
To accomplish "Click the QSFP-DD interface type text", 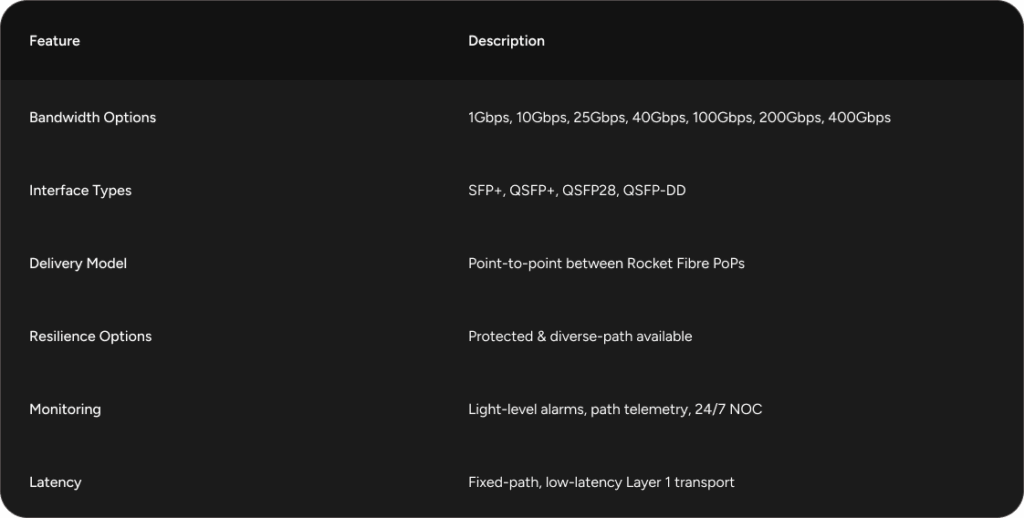I will pyautogui.click(x=654, y=190).
